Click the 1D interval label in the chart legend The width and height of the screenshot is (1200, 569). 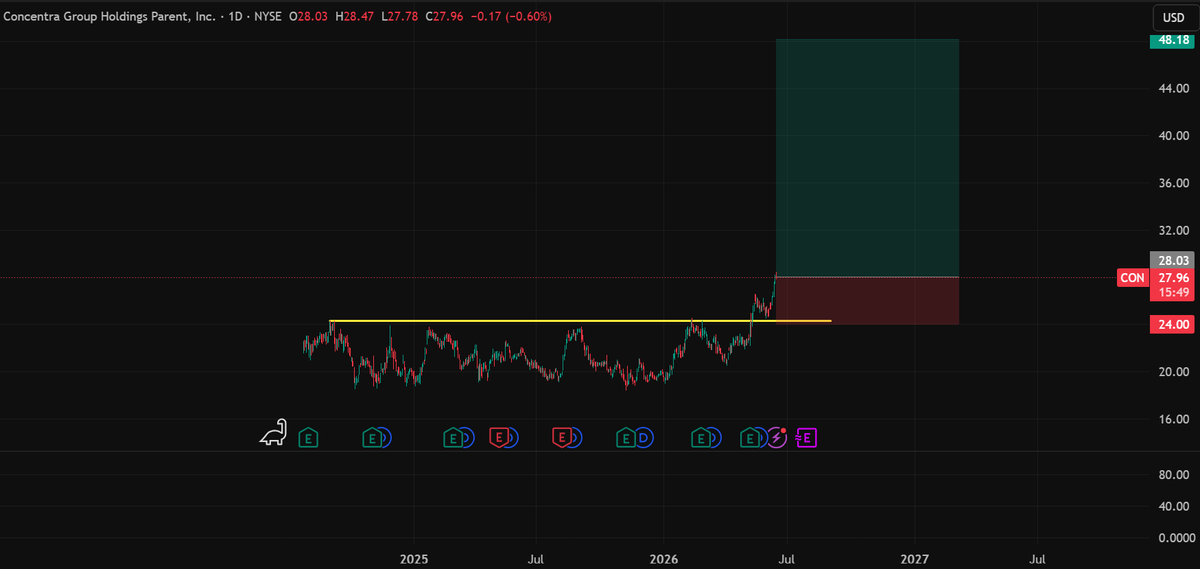(236, 17)
